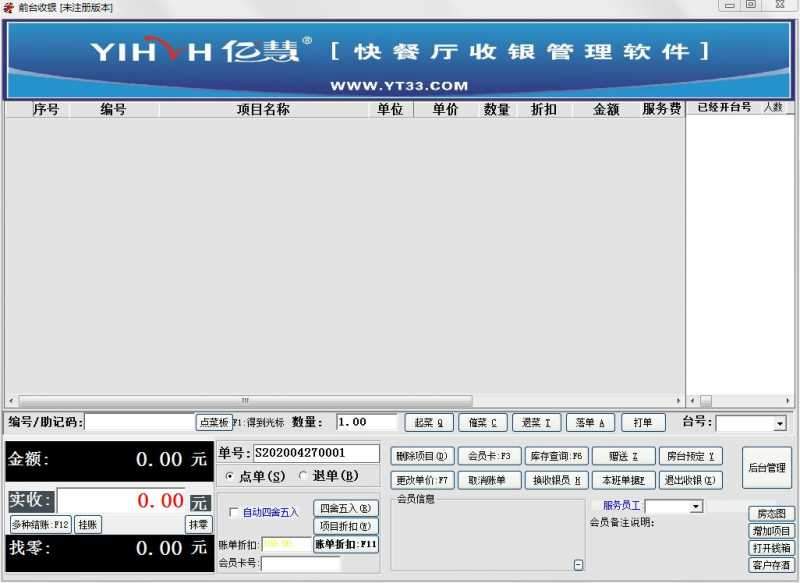Click the 赠送 gift item button
The width and height of the screenshot is (800, 583).
click(624, 454)
